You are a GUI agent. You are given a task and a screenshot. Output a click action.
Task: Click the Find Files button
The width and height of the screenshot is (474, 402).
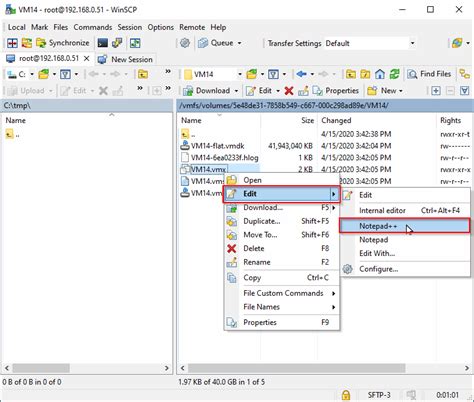coord(429,74)
